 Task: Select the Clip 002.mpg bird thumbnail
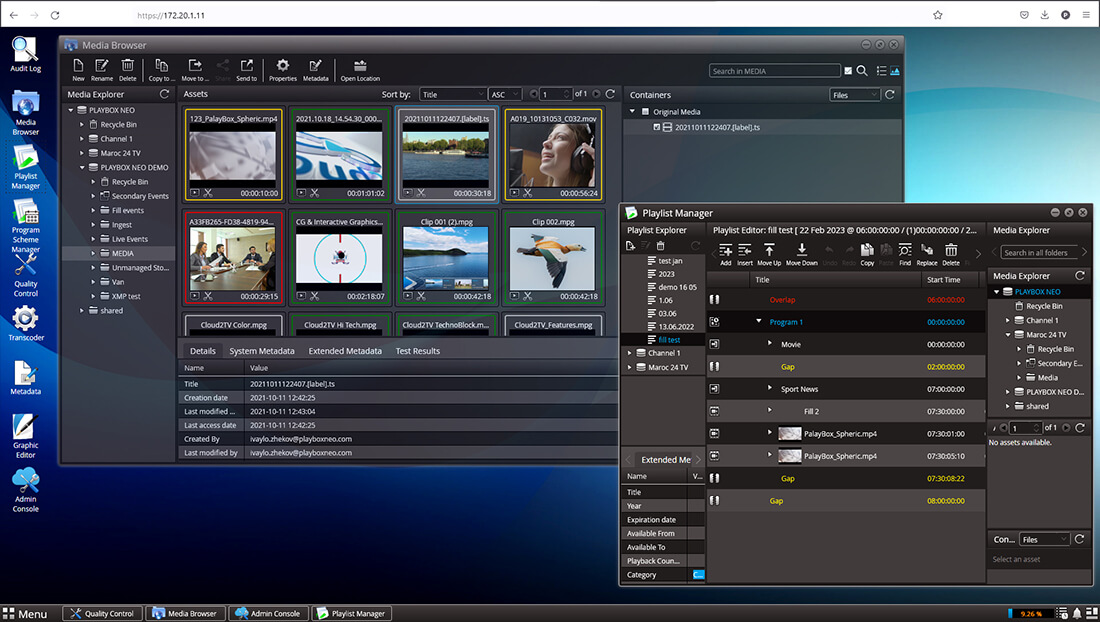pyautogui.click(x=554, y=259)
